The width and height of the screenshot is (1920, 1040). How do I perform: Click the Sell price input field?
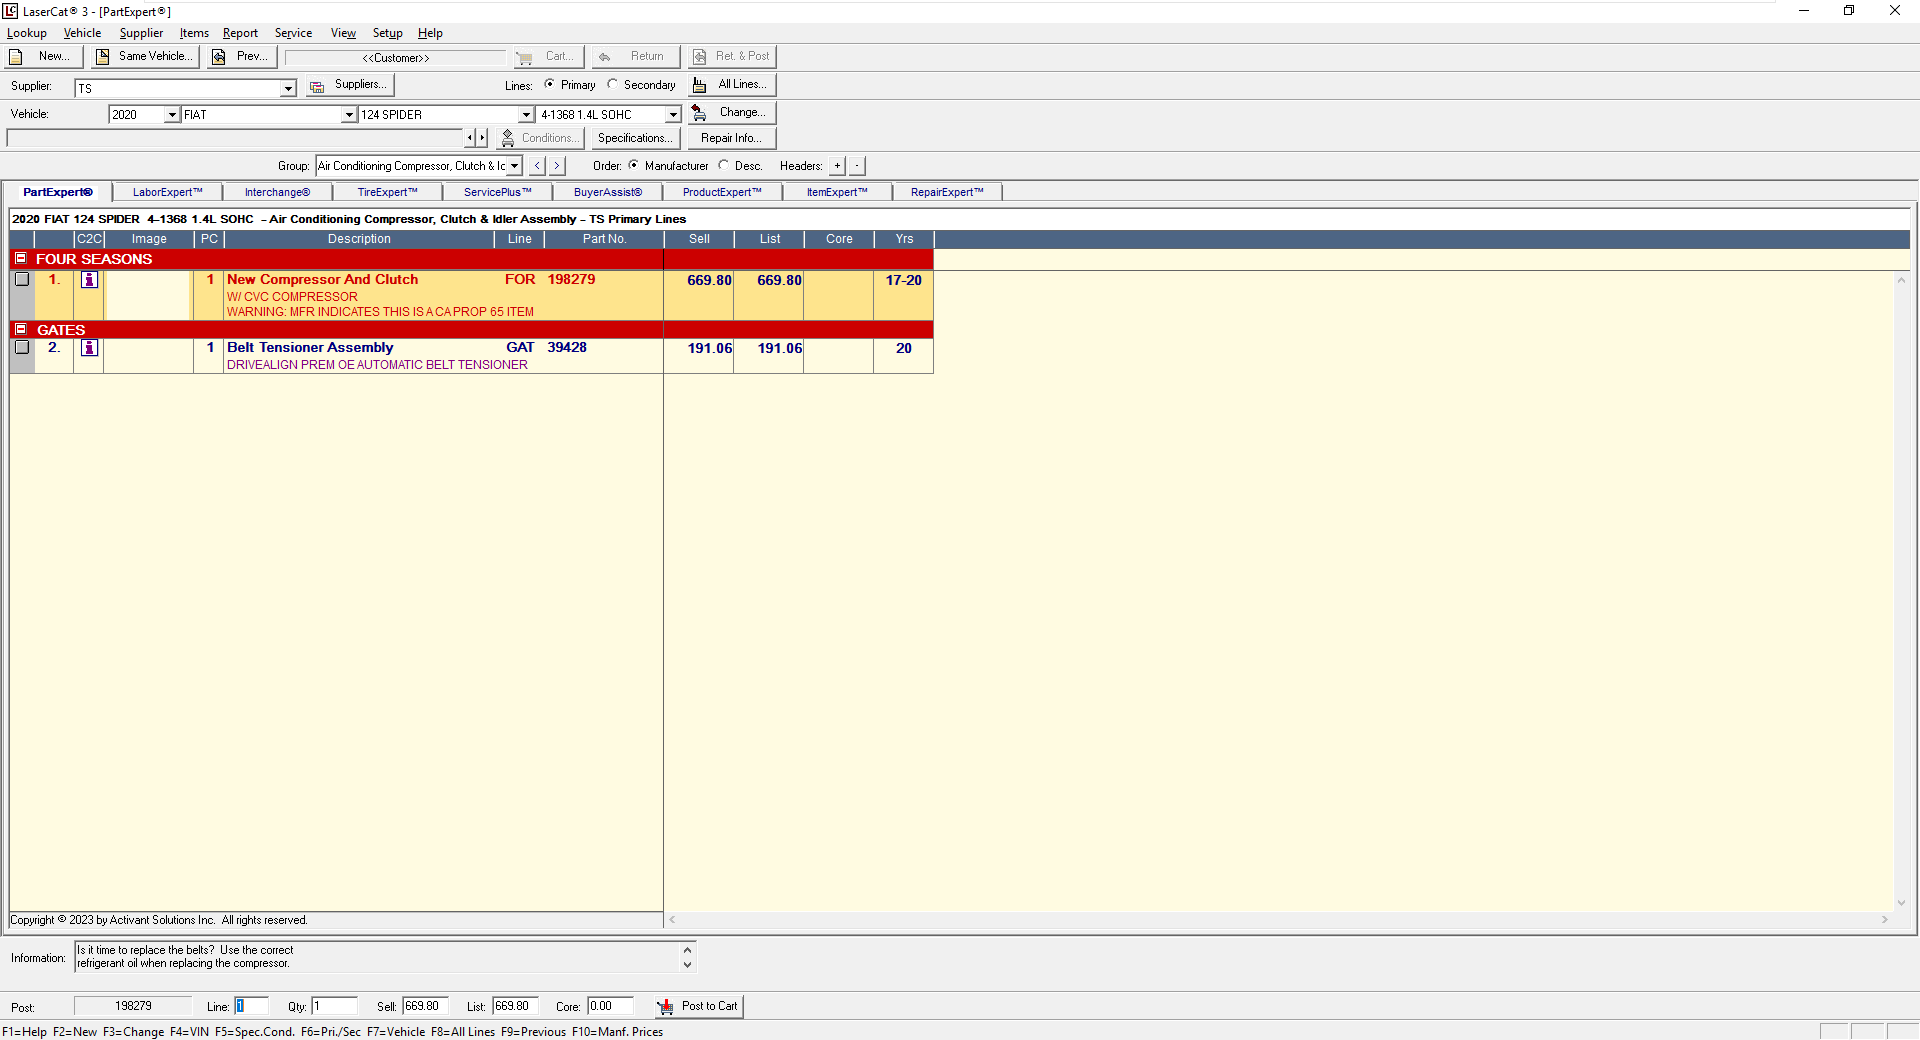pyautogui.click(x=425, y=1006)
